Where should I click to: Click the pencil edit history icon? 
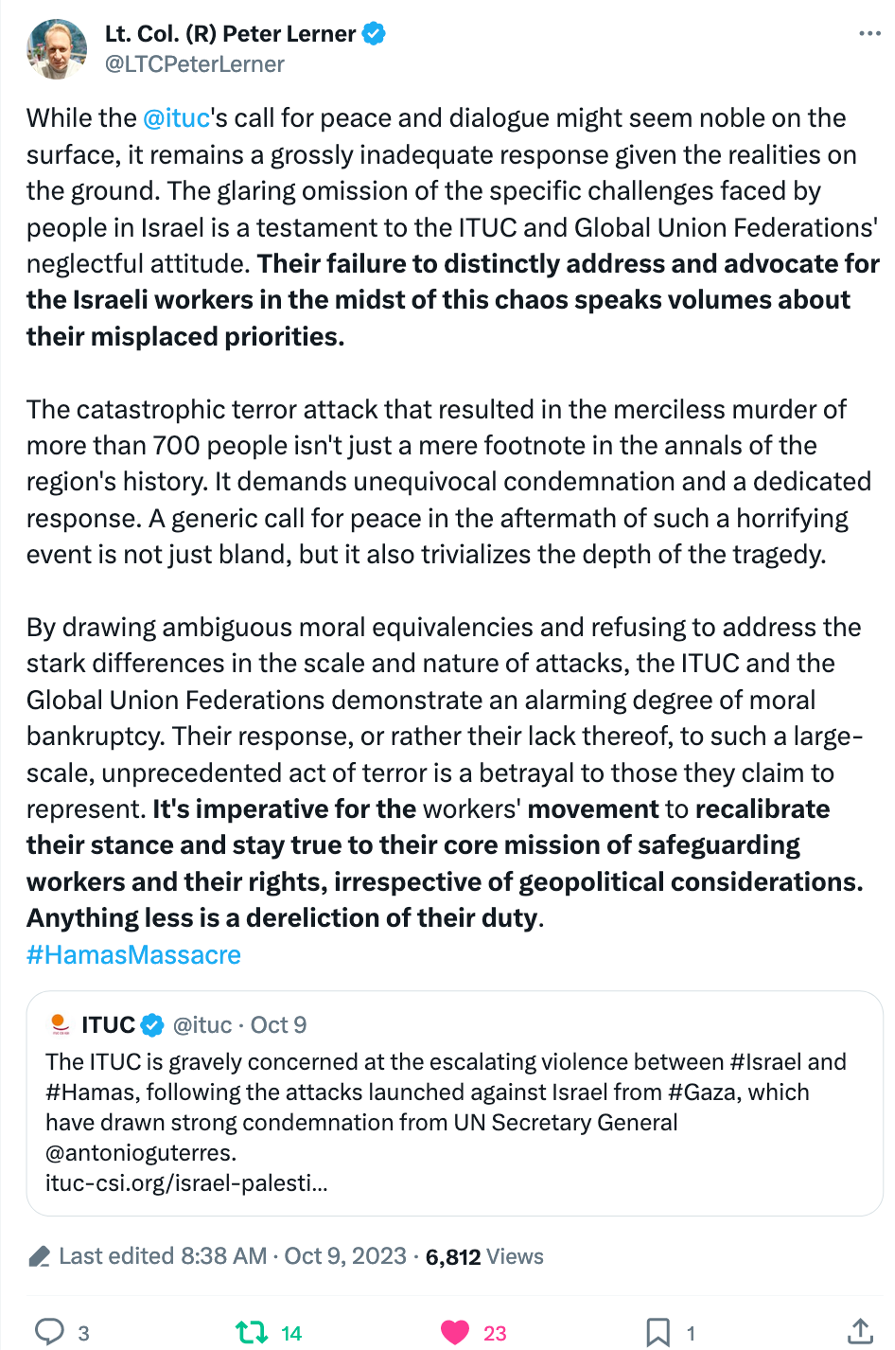point(41,1256)
